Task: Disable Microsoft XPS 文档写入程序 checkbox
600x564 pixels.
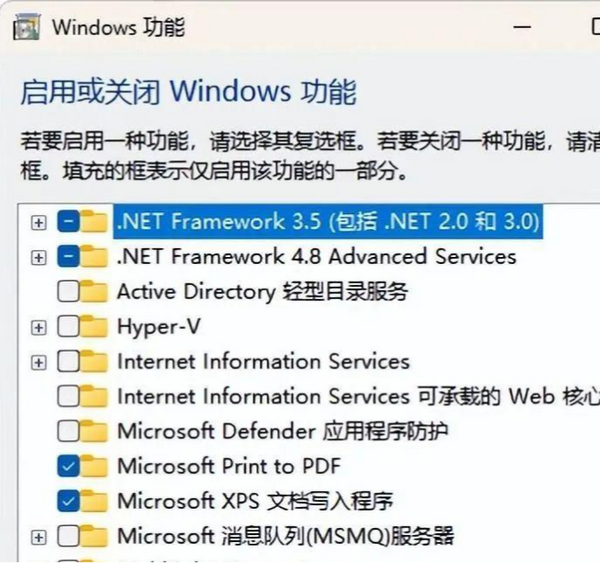Action: click(68, 501)
